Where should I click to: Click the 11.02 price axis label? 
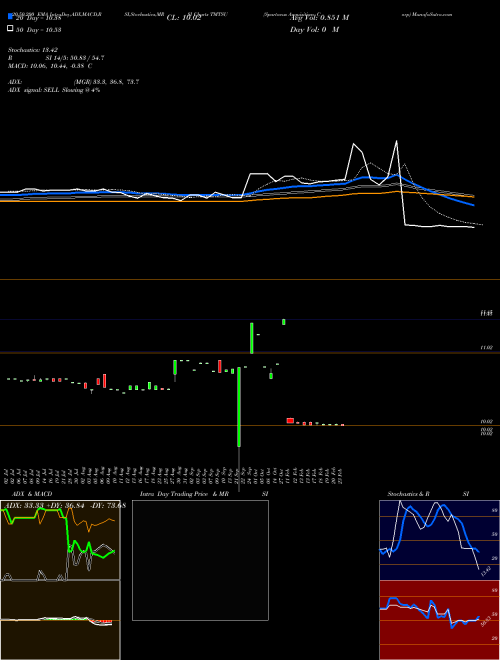(x=487, y=348)
